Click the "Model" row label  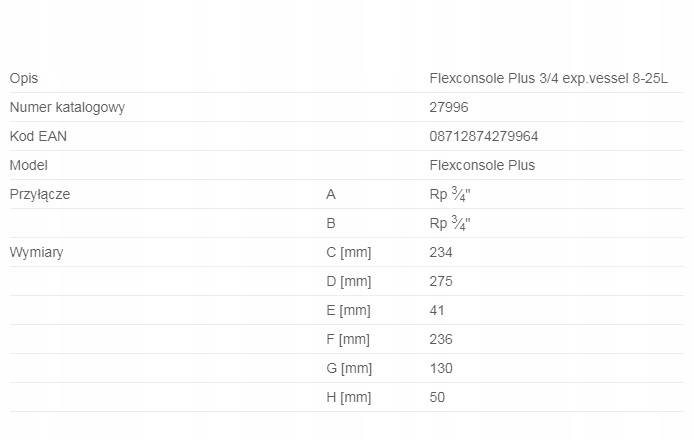click(28, 165)
